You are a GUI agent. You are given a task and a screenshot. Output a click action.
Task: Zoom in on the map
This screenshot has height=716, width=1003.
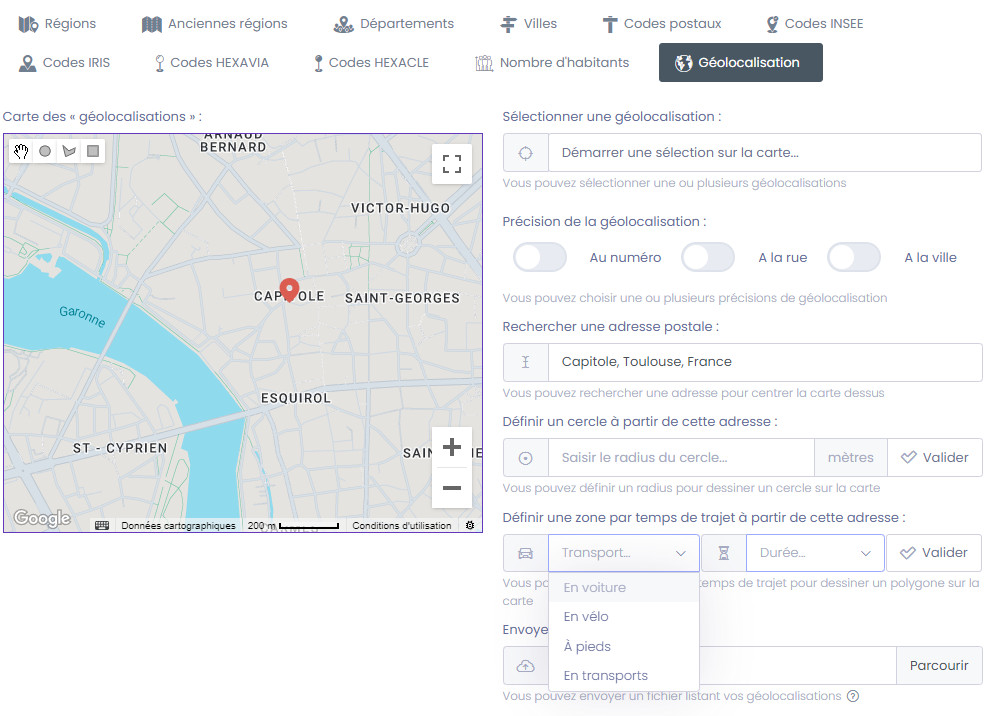tap(451, 447)
